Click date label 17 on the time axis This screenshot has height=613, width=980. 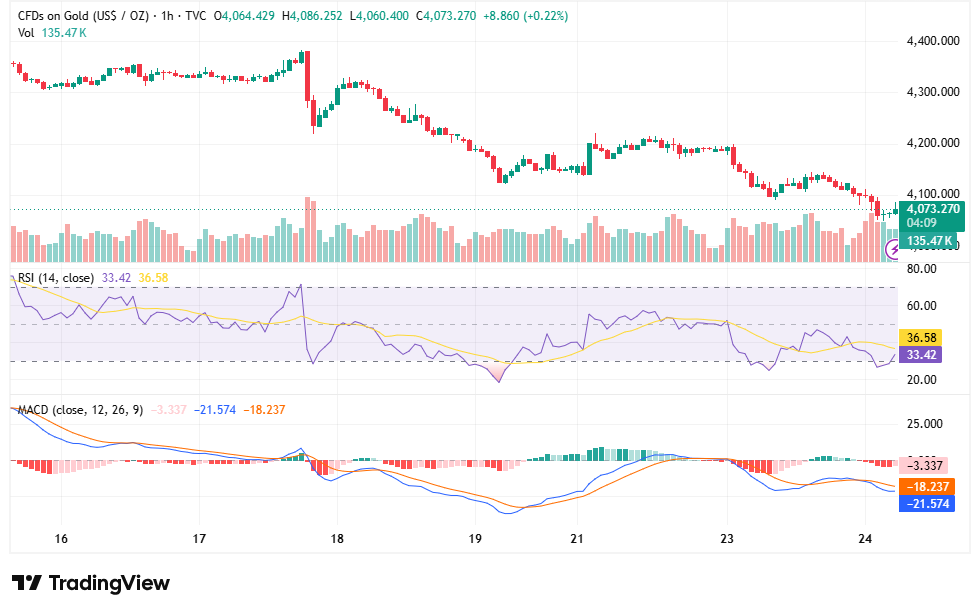199,539
